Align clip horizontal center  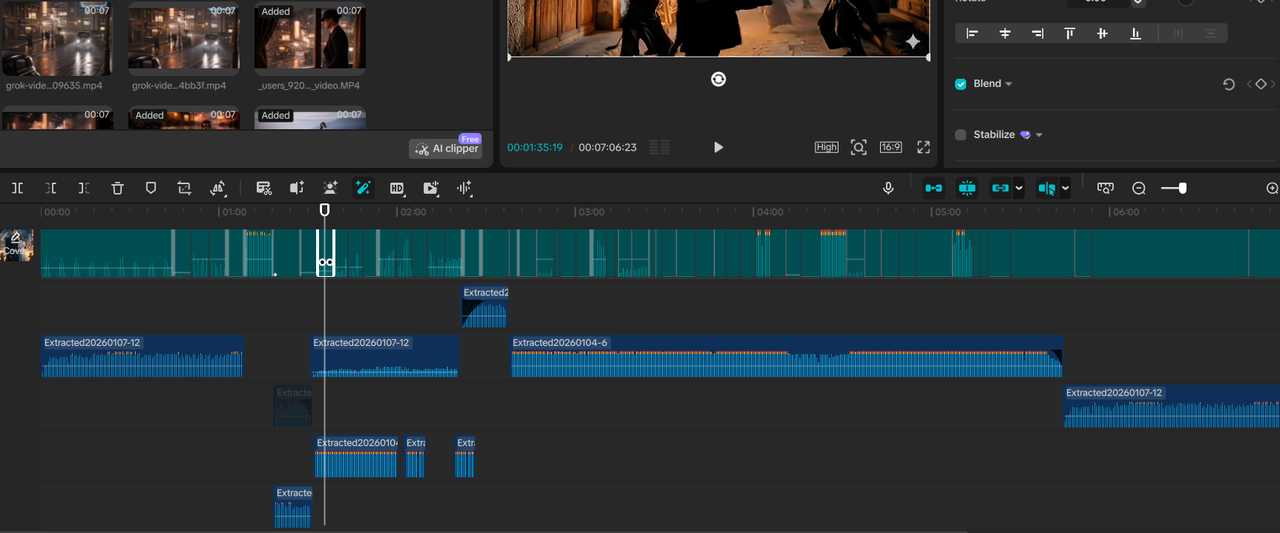(x=1005, y=34)
